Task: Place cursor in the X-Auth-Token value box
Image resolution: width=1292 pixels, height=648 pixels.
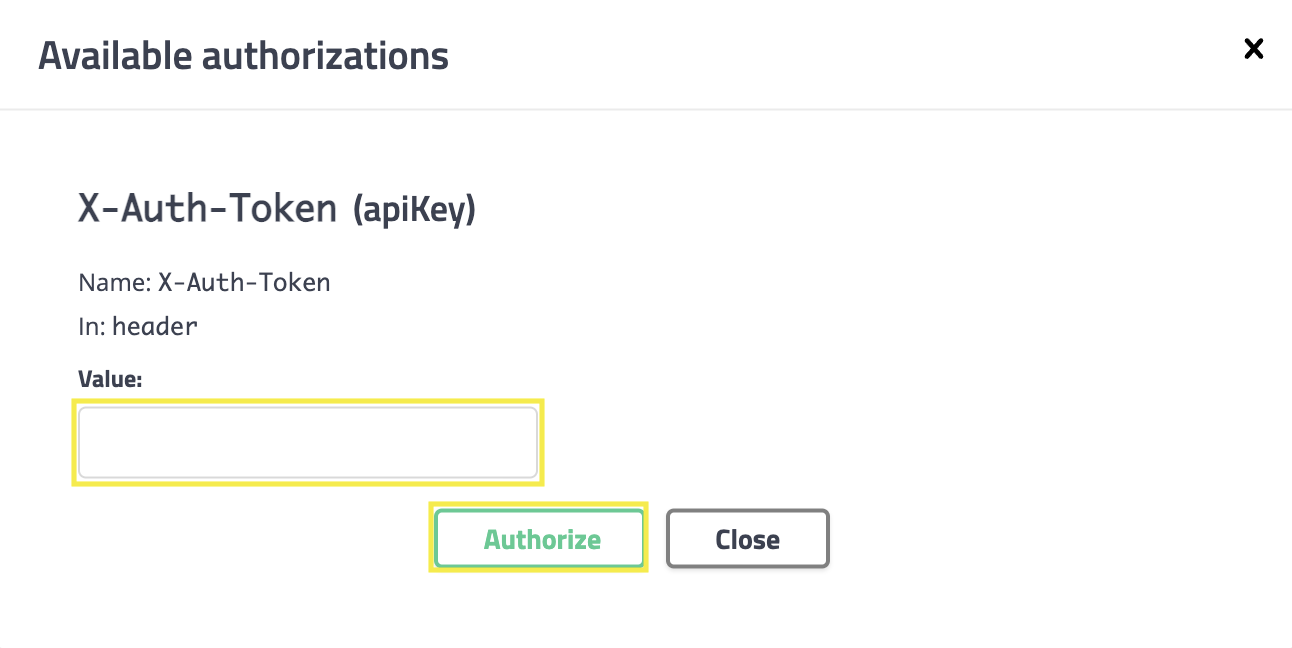Action: 308,442
